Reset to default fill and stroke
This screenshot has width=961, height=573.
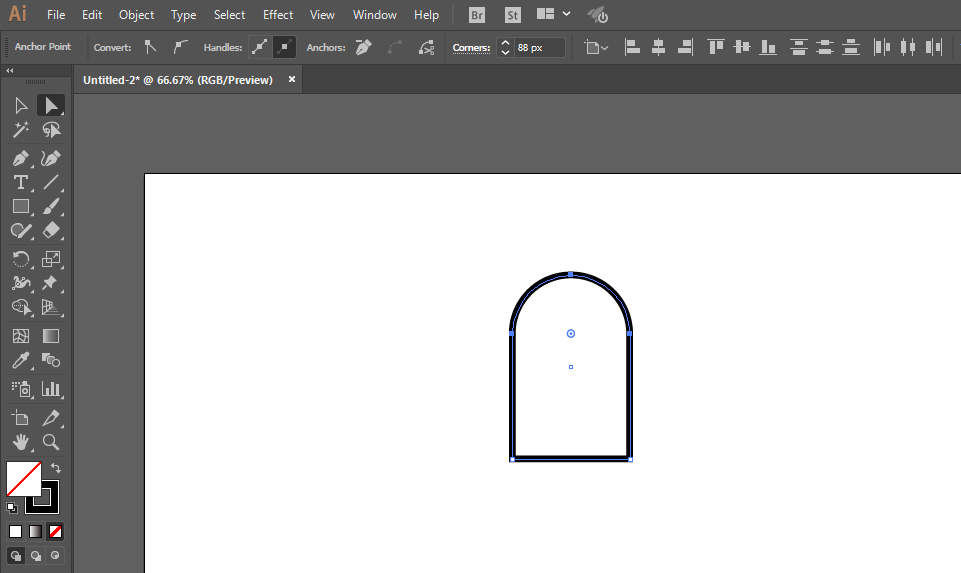pos(12,507)
